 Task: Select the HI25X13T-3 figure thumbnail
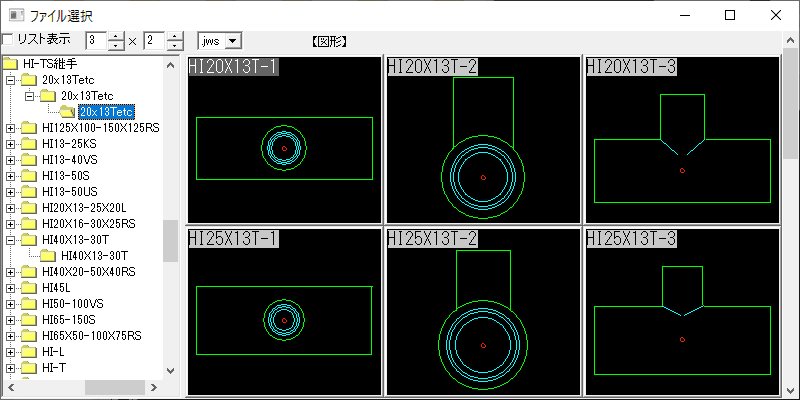pyautogui.click(x=682, y=312)
